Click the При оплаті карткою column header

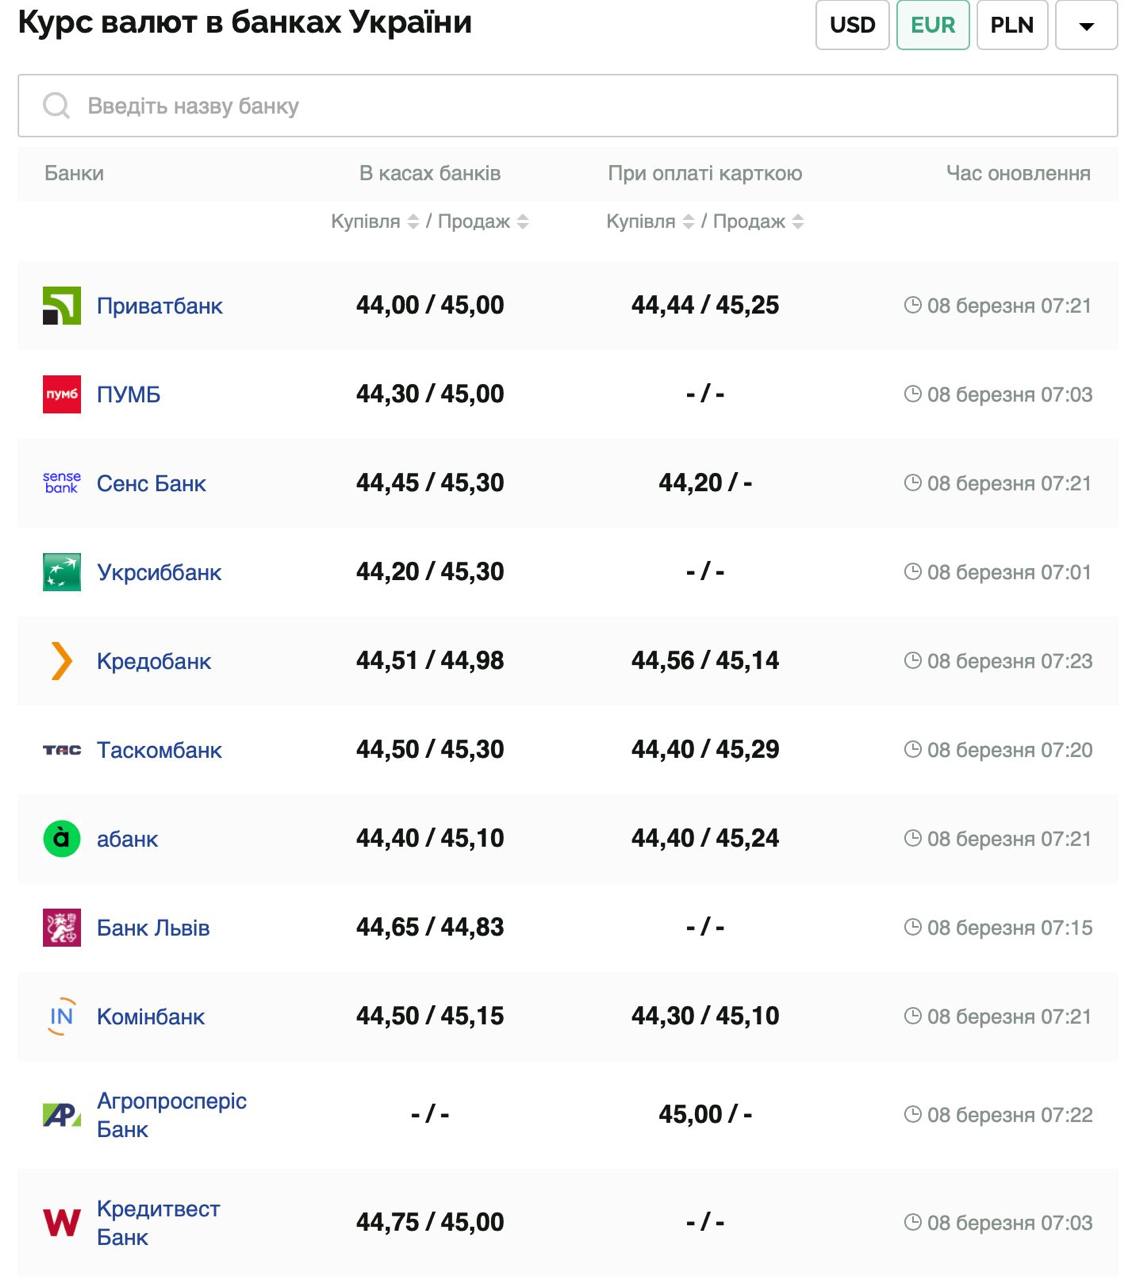pyautogui.click(x=705, y=173)
